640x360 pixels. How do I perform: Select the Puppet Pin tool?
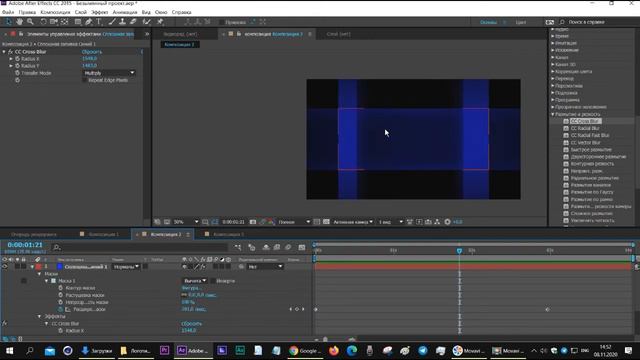(160, 22)
